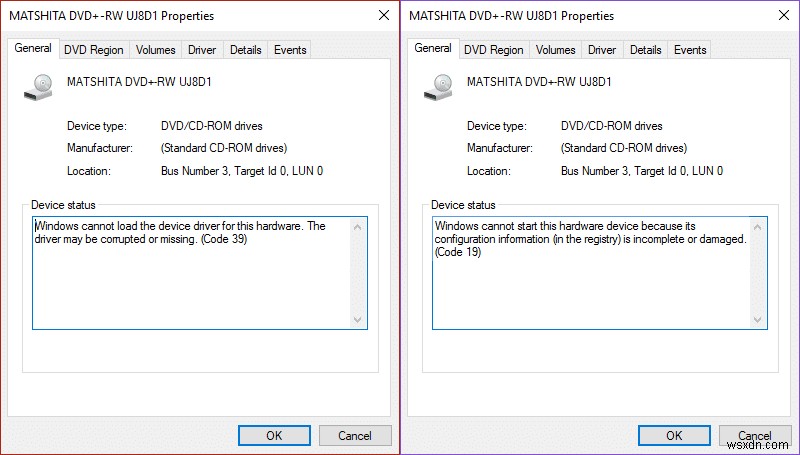800x455 pixels.
Task: Select Details tab in left dialog
Action: click(x=245, y=50)
